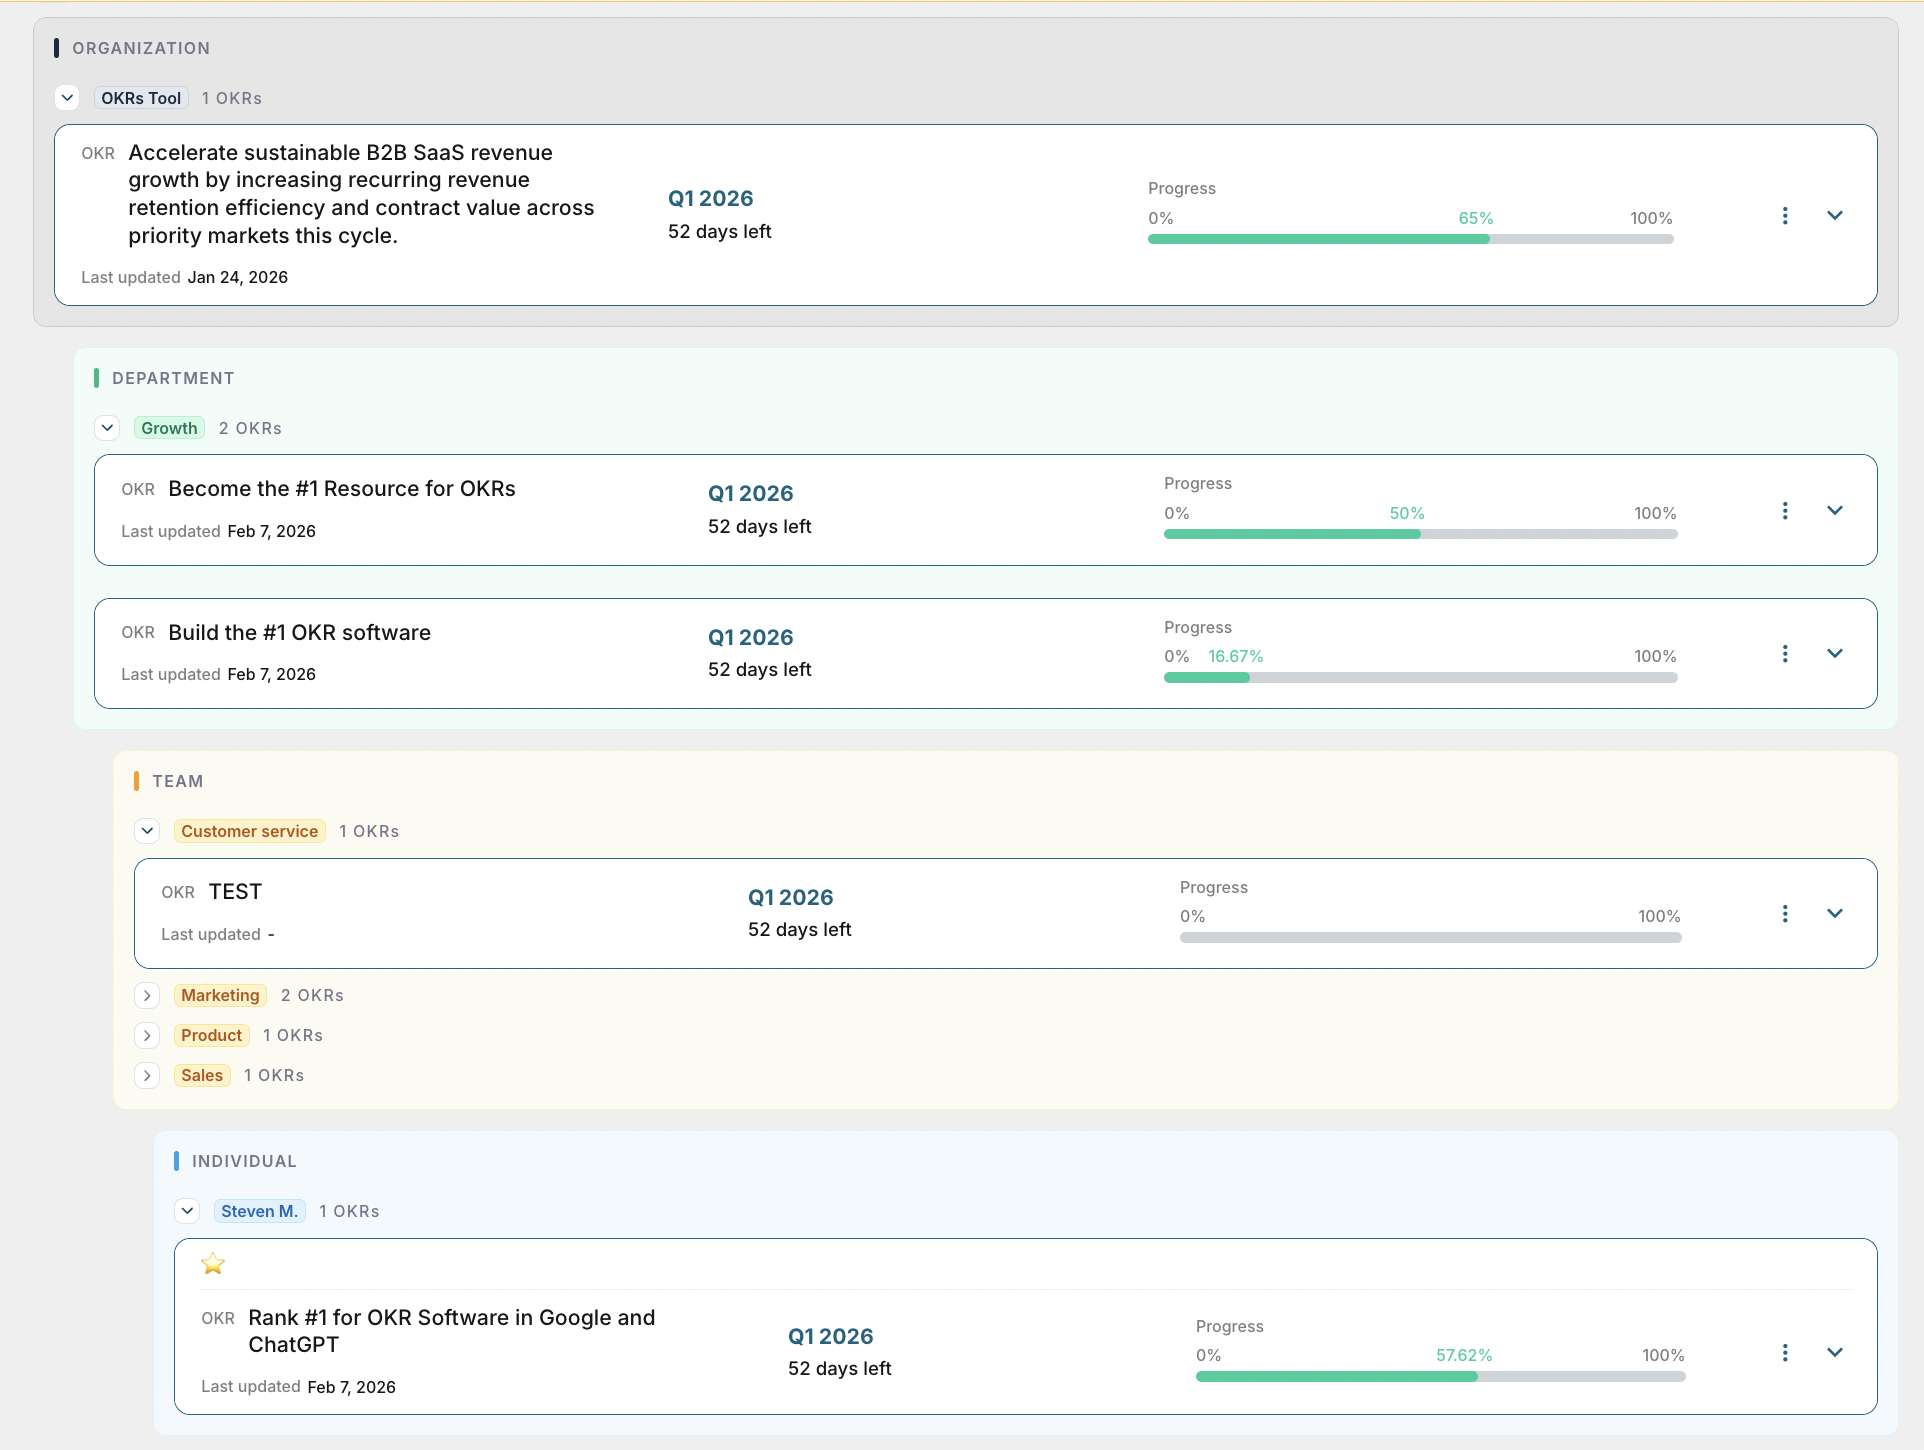Open the options menu on the TEST OKR
Screen dimensions: 1924x1450
[1784, 913]
